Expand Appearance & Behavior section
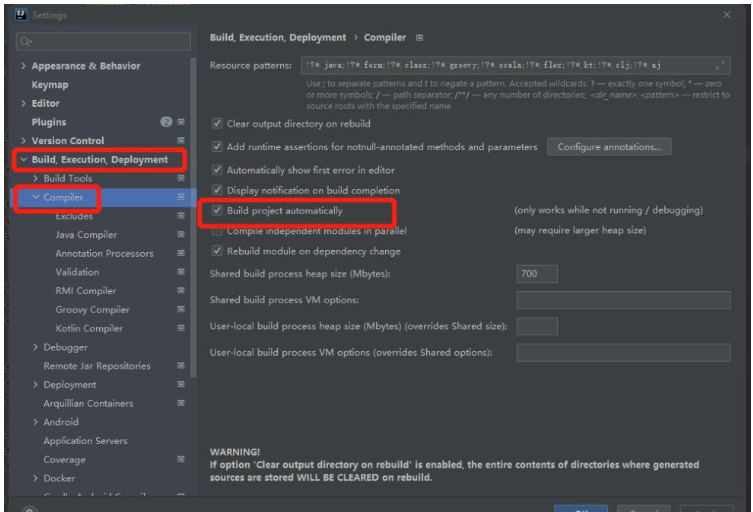The image size is (753, 512). pyautogui.click(x=23, y=66)
